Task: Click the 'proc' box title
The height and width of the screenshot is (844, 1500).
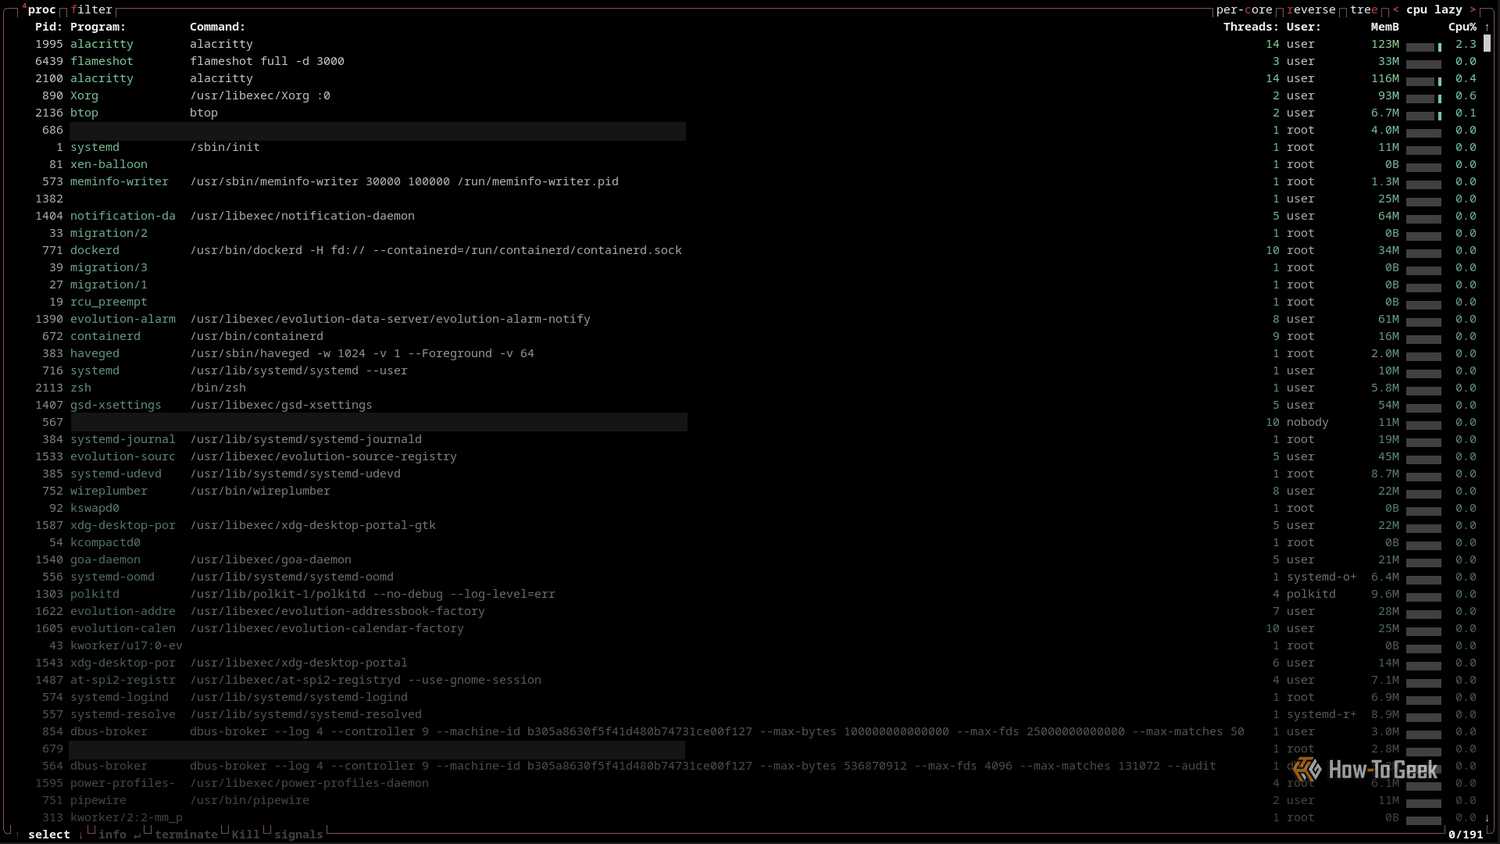Action: coord(42,10)
